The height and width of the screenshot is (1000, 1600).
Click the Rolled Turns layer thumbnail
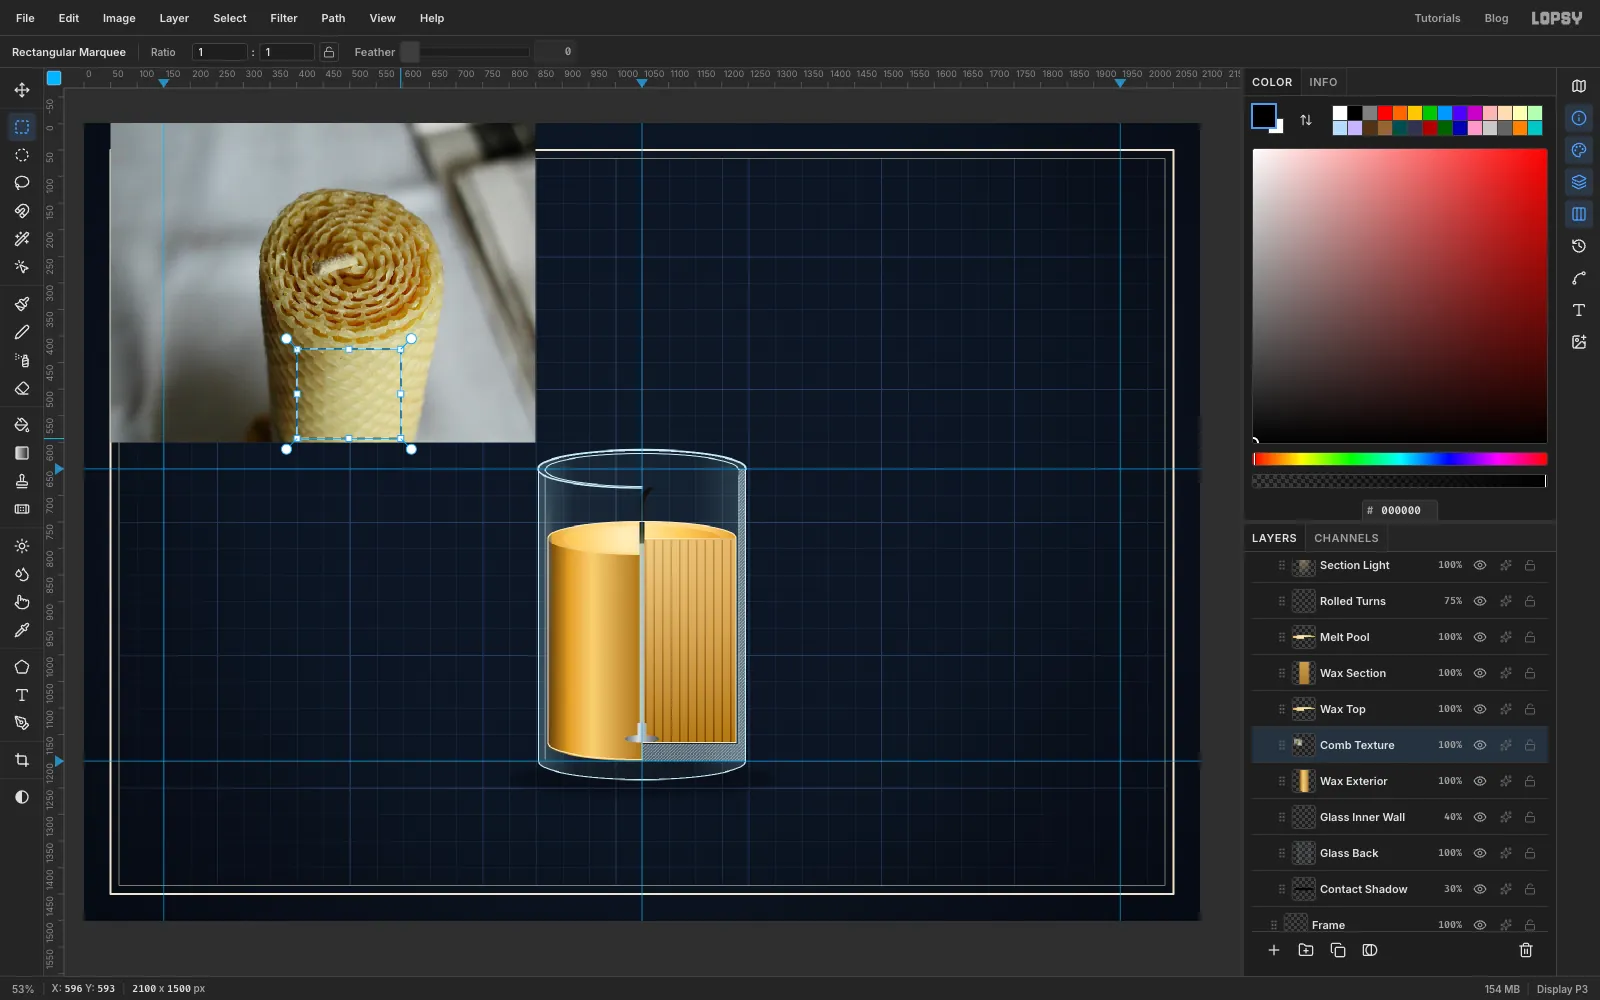(x=1304, y=601)
